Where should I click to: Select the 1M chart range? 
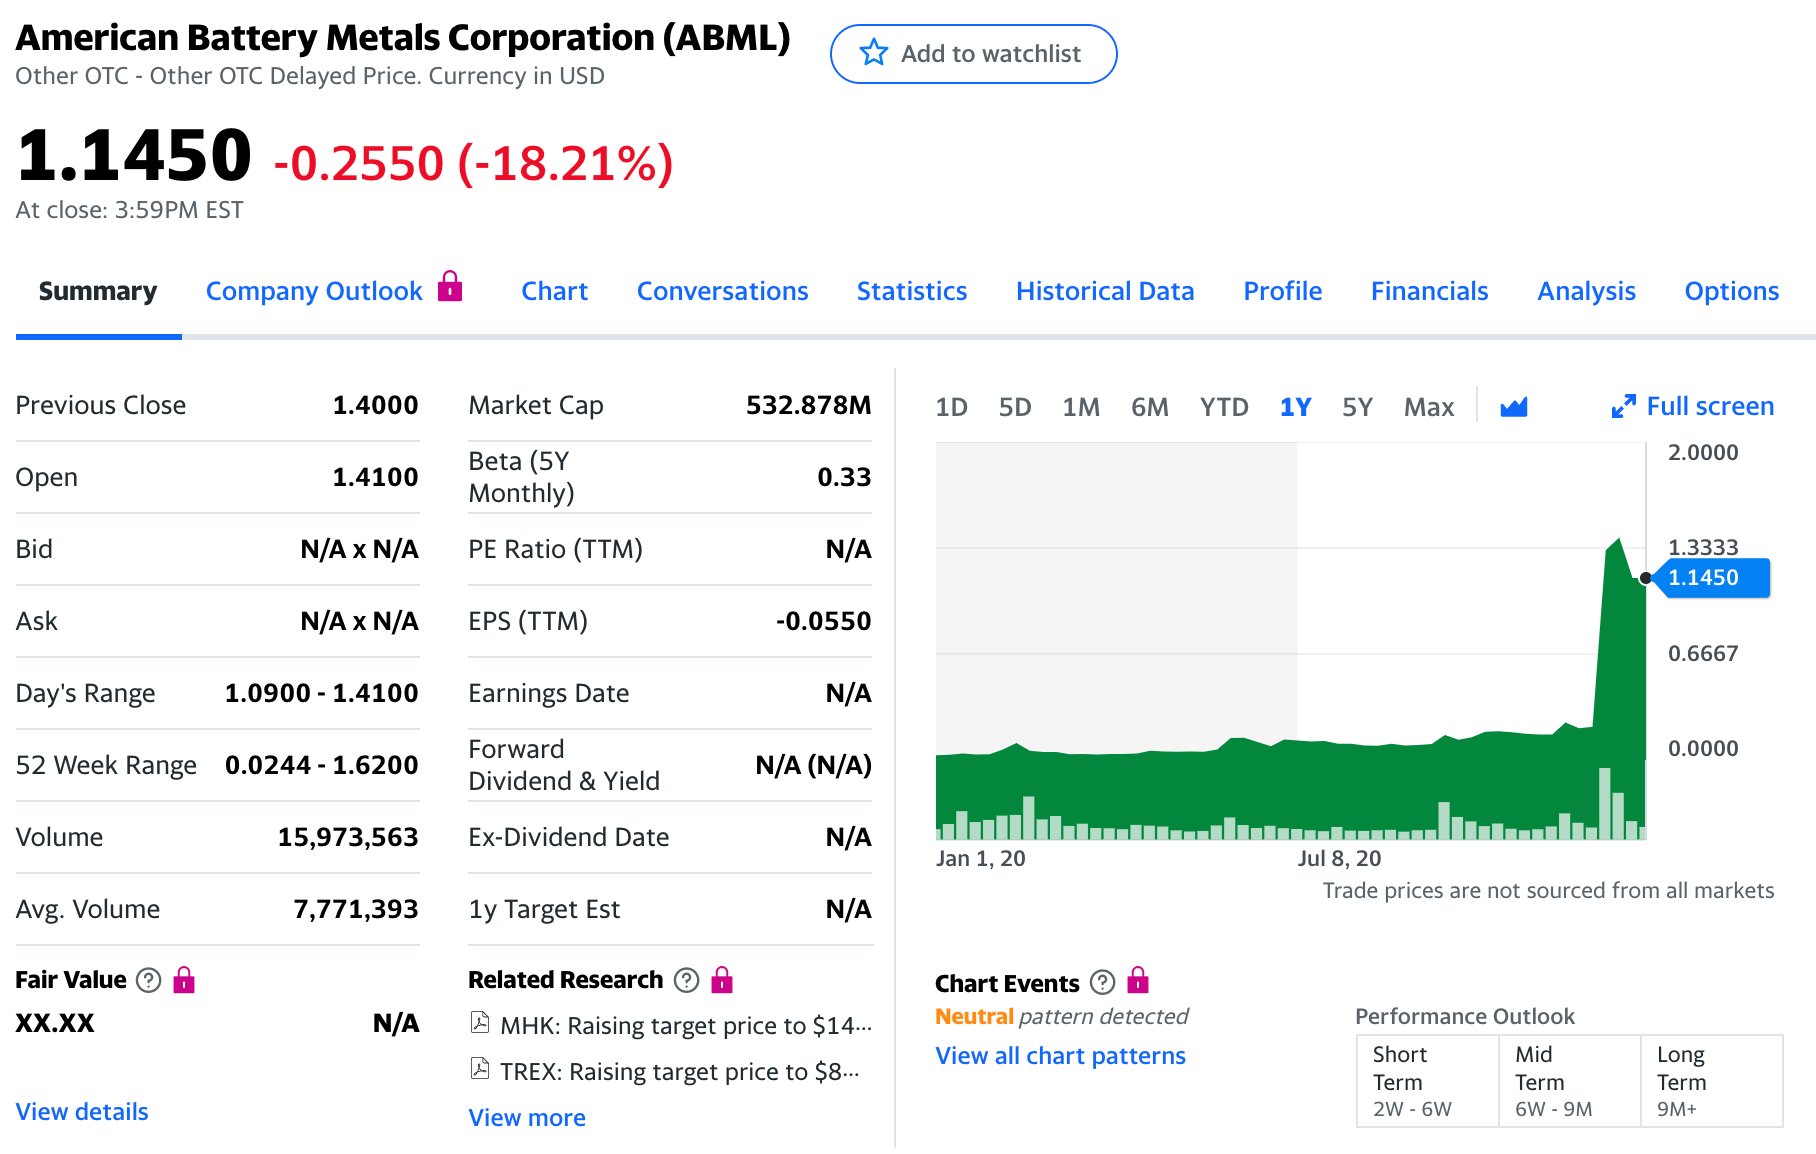(1081, 407)
